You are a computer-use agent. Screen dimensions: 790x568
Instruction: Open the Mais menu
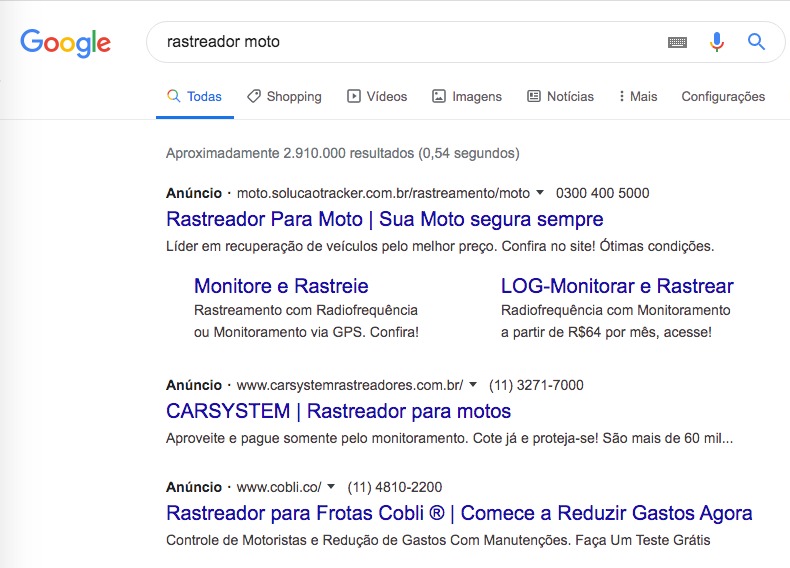click(x=638, y=96)
